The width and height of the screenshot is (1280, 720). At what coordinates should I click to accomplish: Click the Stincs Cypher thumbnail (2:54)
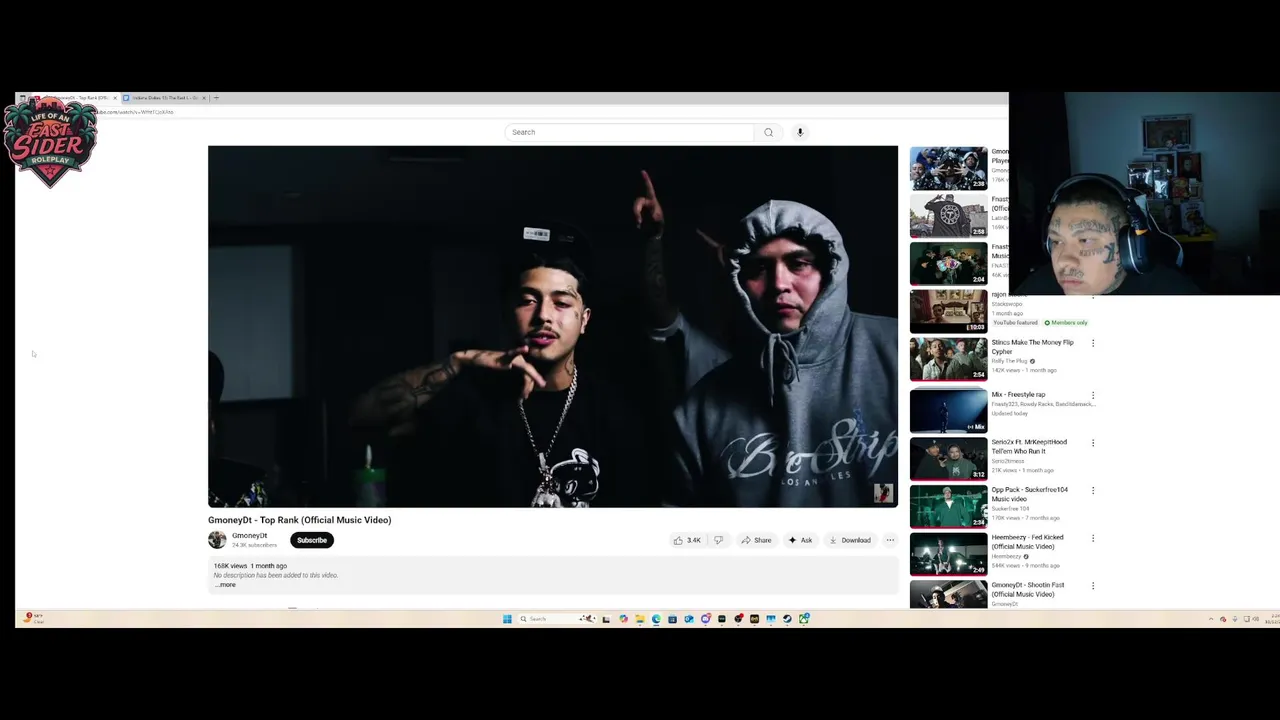tap(948, 359)
